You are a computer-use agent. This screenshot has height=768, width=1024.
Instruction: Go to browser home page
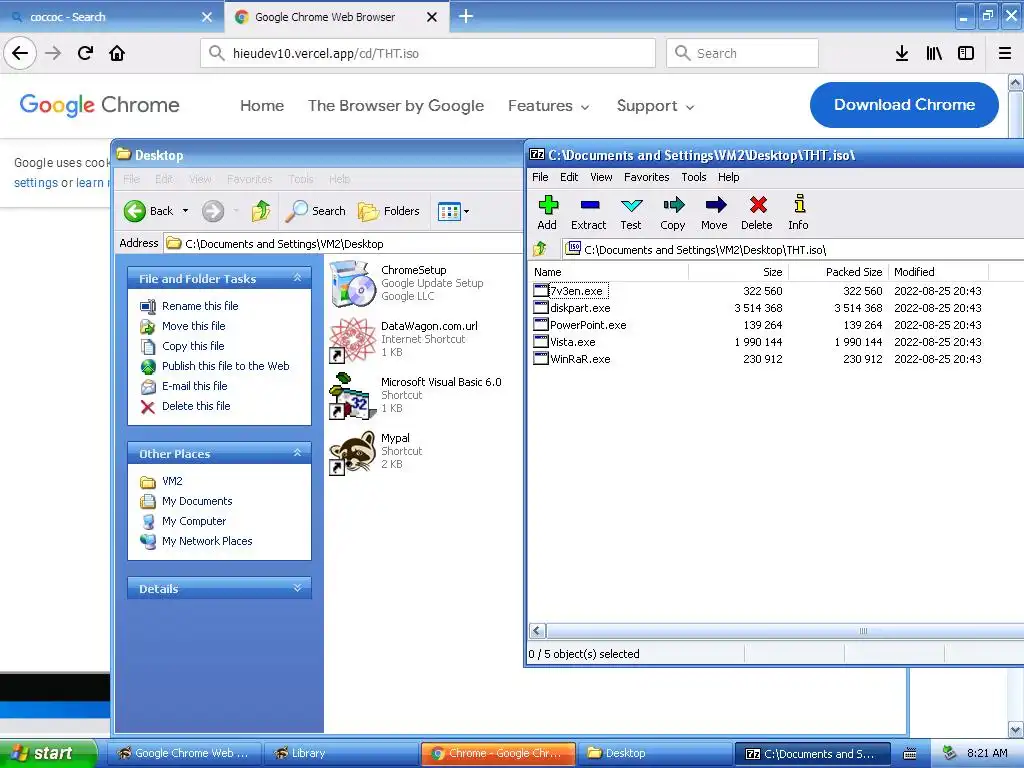tap(117, 53)
